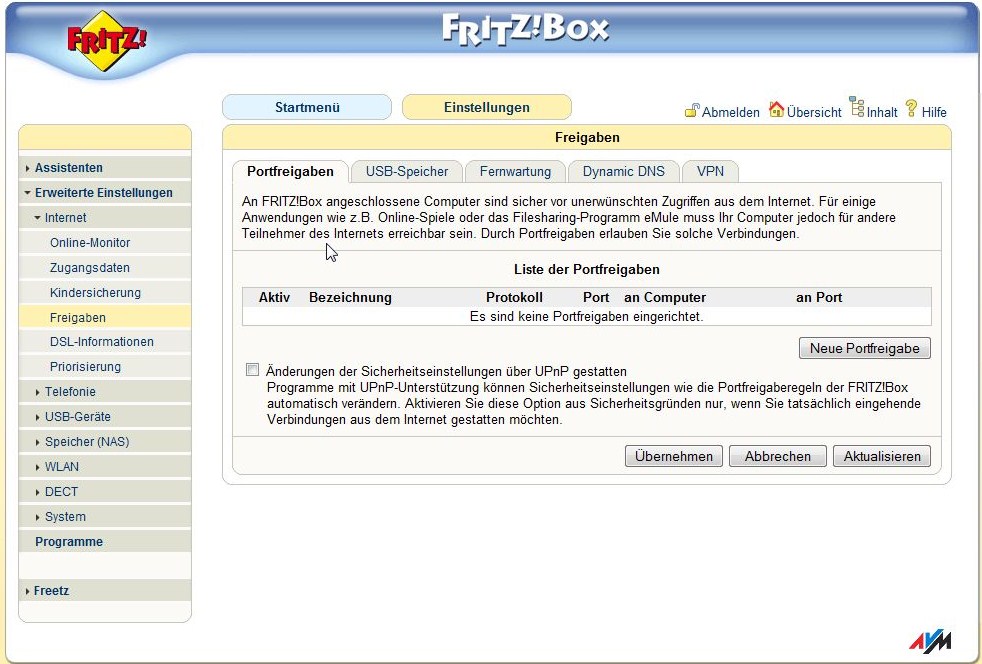This screenshot has height=664, width=982.
Task: Collapse the Internet submenu arrow
Action: (38, 218)
